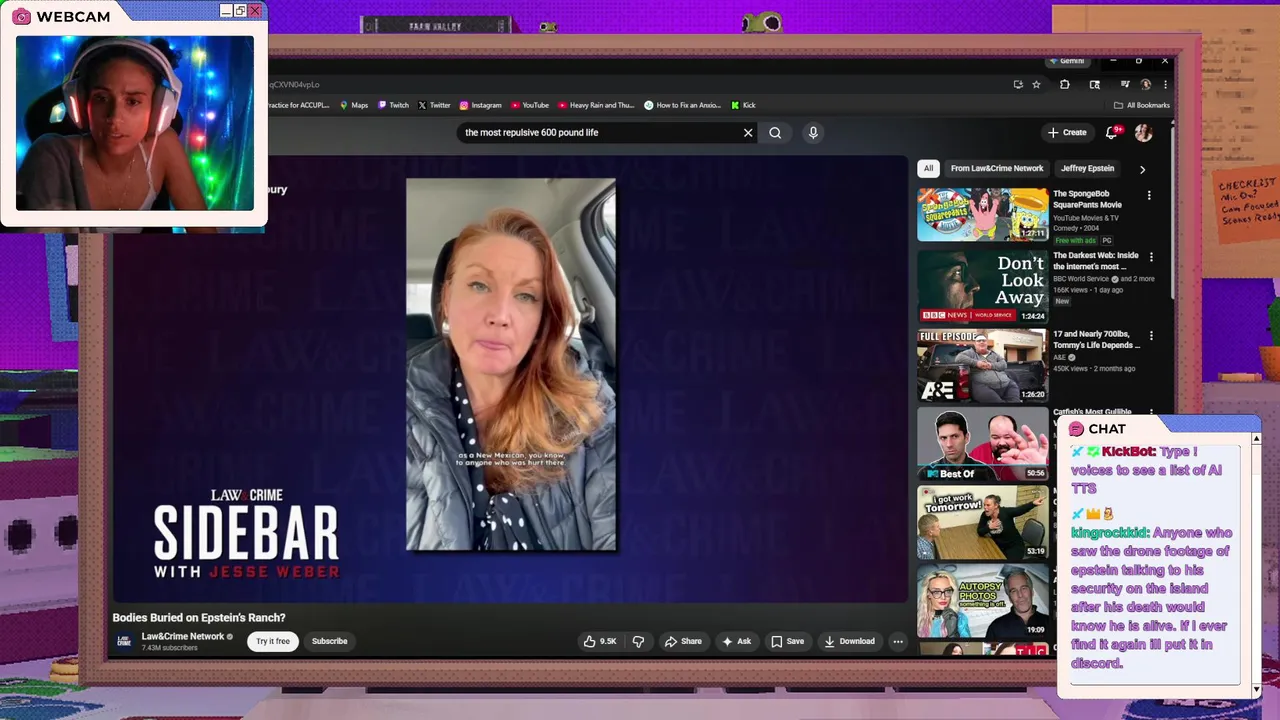Click the Law&Crime Network channel name
Image resolution: width=1280 pixels, height=720 pixels.
point(183,636)
